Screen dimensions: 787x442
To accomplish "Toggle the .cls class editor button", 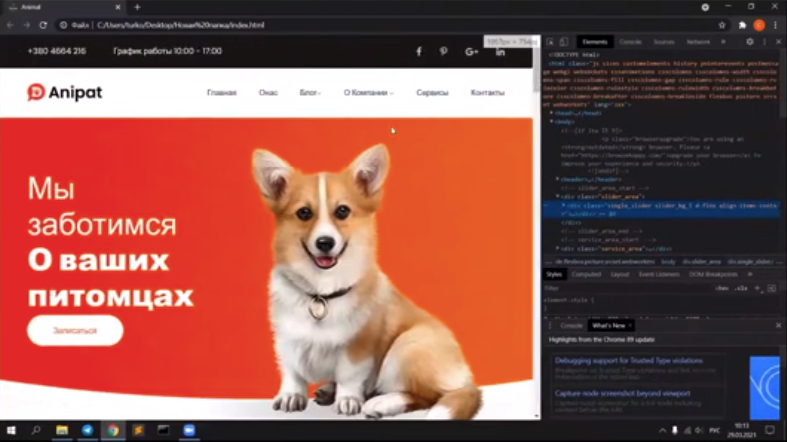I will click(x=741, y=288).
